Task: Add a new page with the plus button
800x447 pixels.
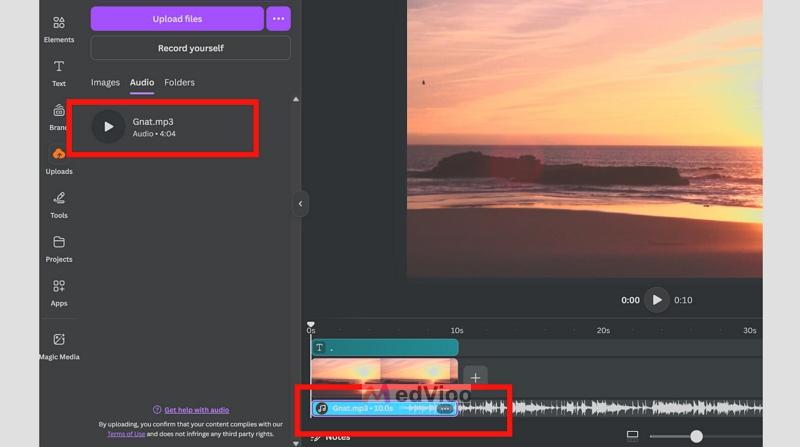Action: [476, 378]
